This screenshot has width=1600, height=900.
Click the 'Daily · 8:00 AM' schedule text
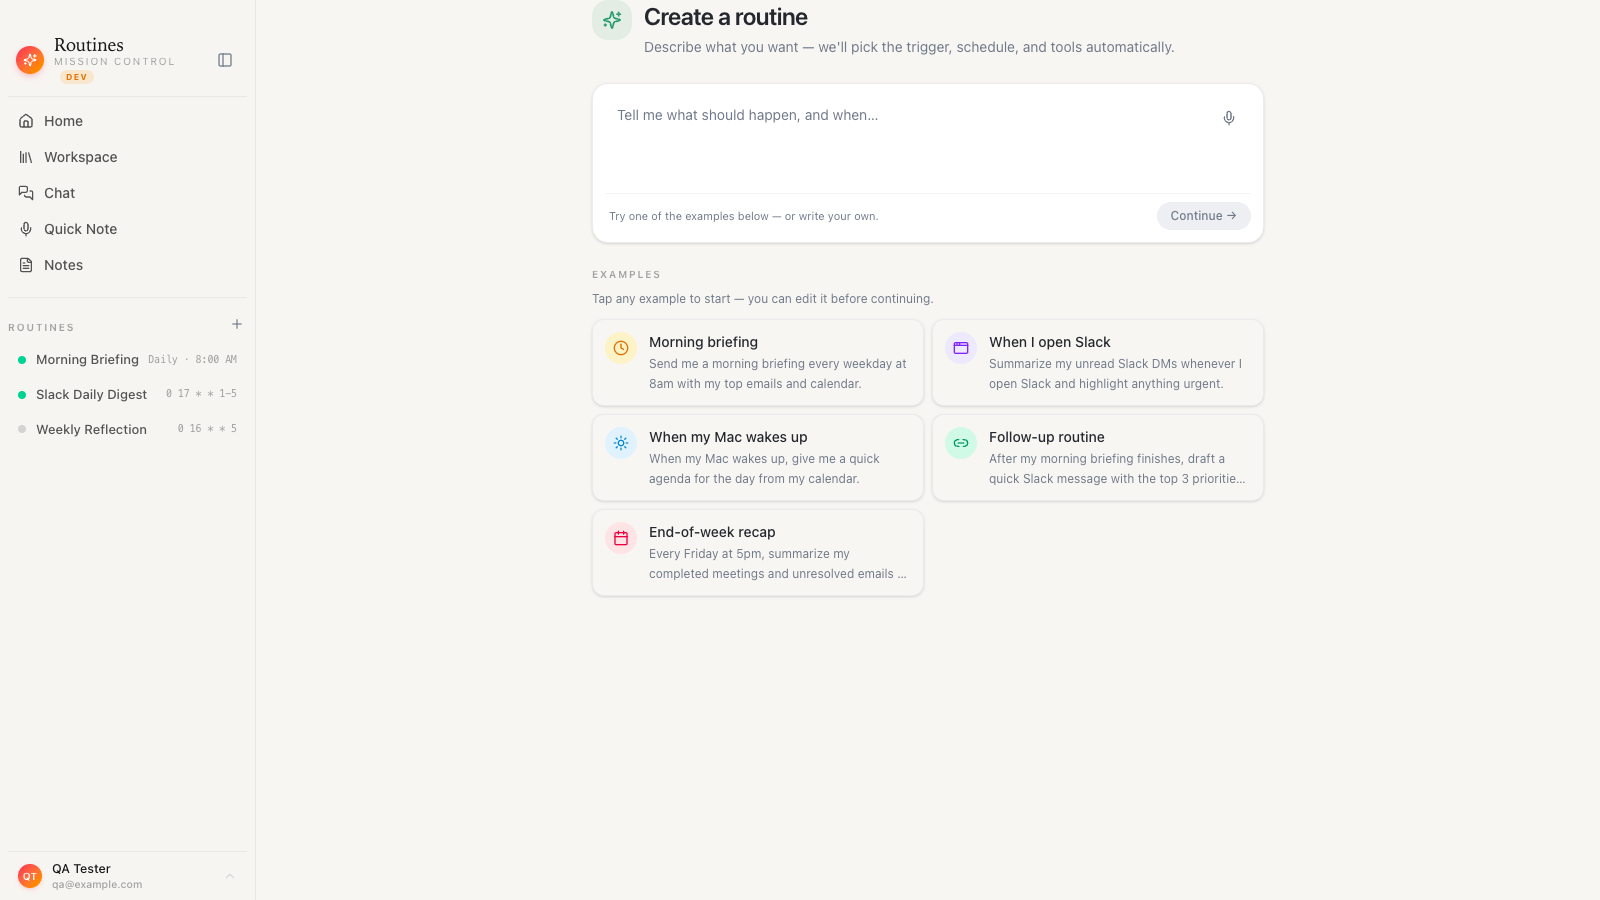click(193, 360)
